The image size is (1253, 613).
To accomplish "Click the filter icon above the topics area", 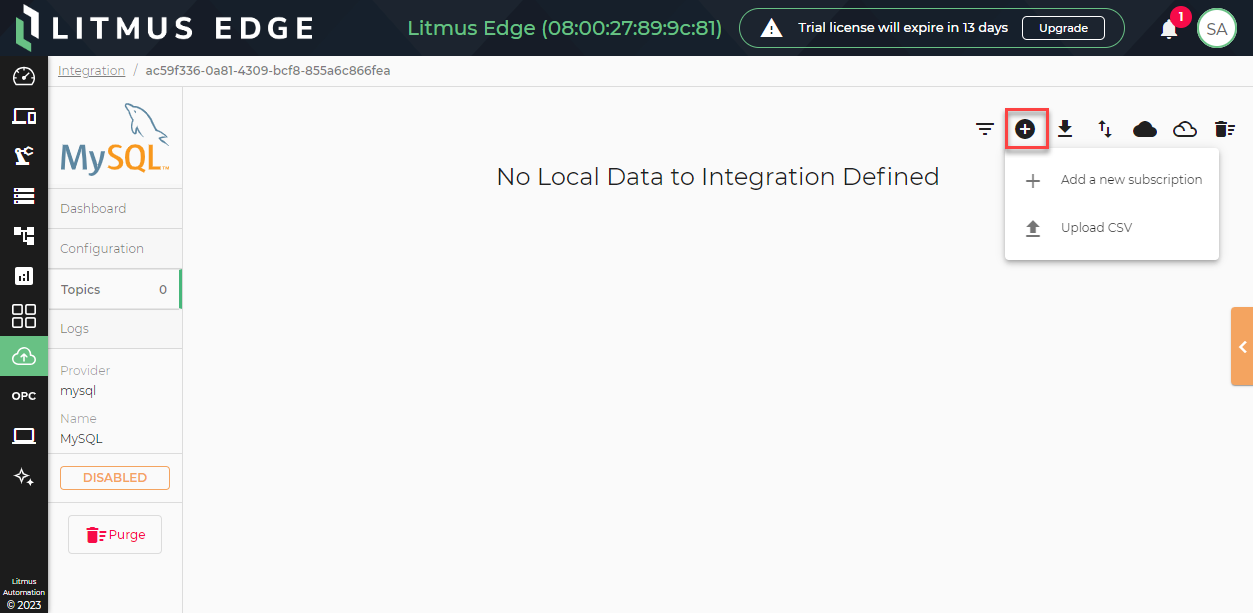I will click(984, 129).
